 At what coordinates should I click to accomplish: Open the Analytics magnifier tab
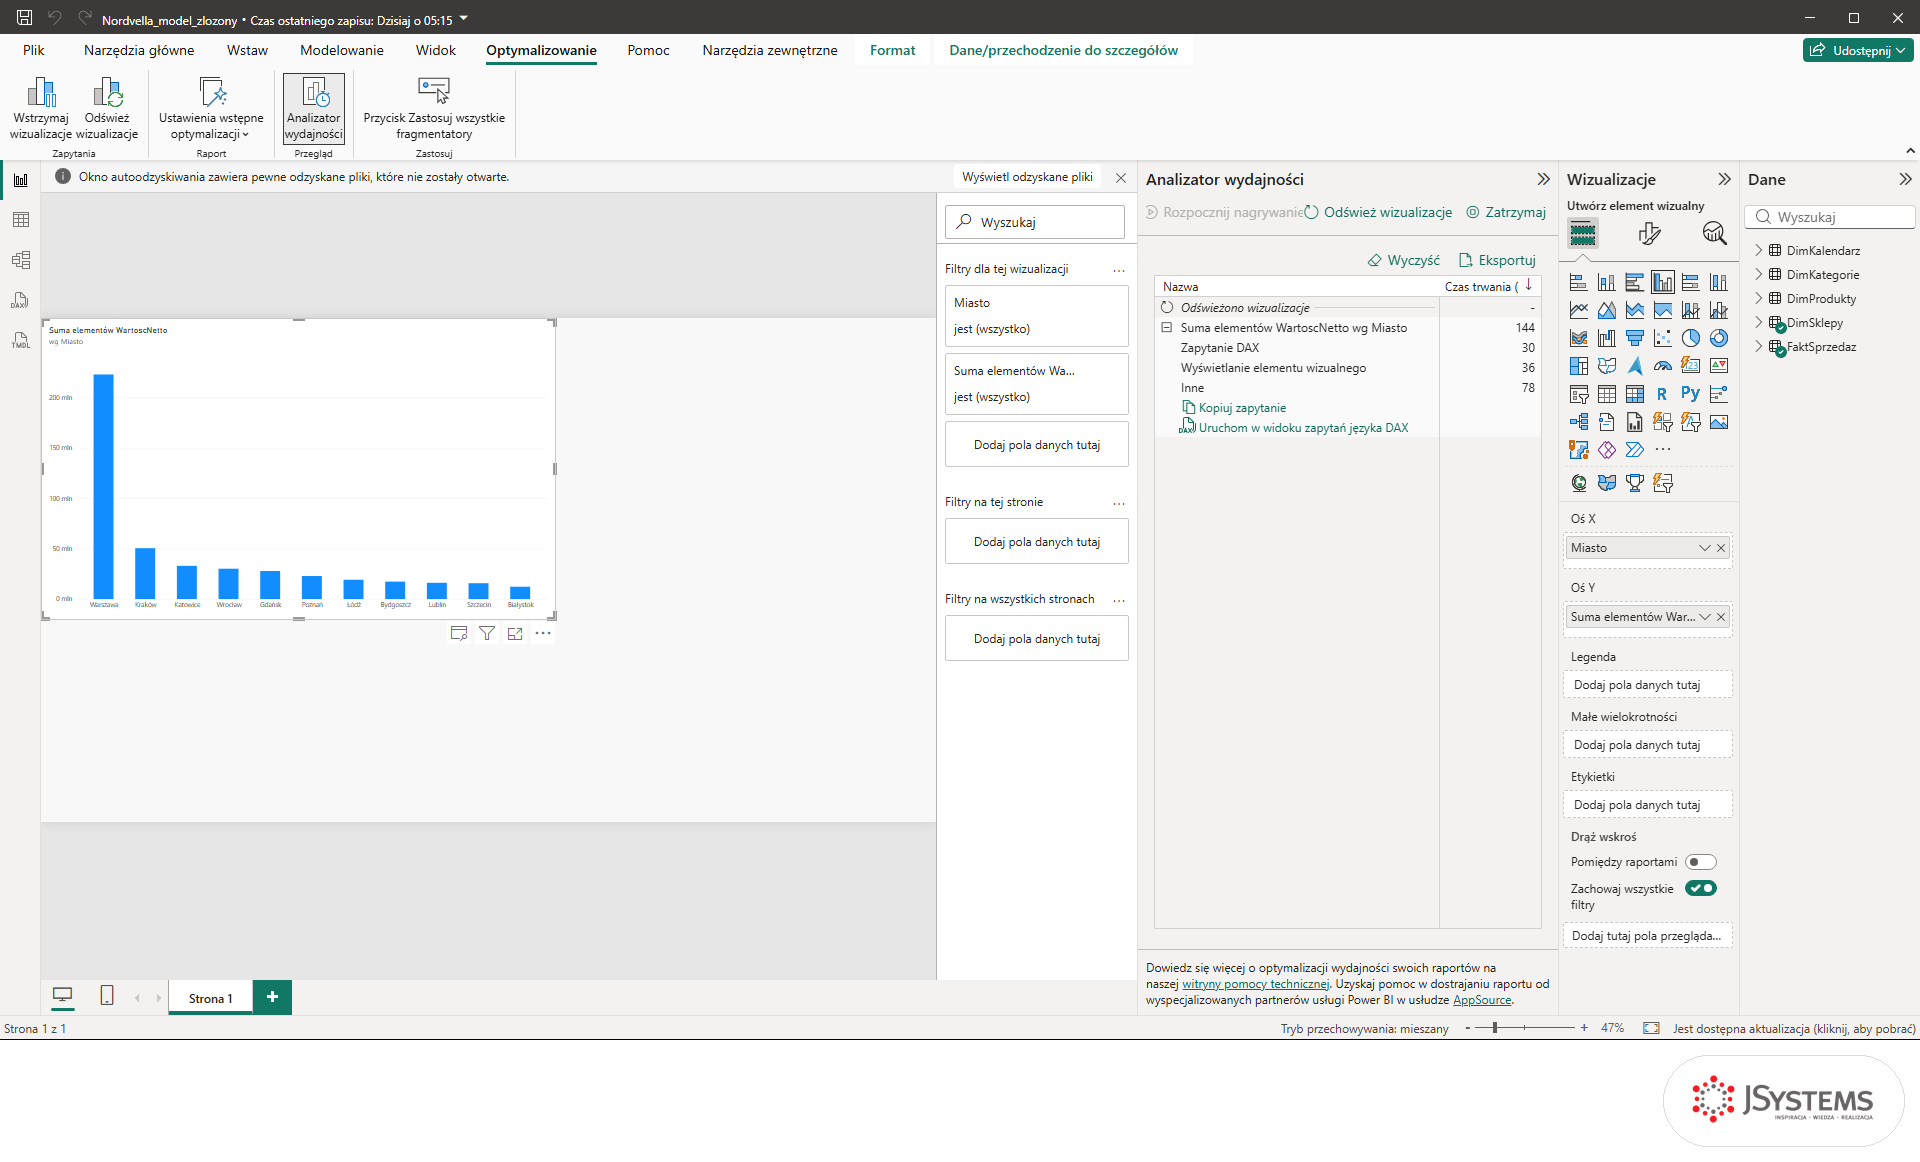point(1714,233)
